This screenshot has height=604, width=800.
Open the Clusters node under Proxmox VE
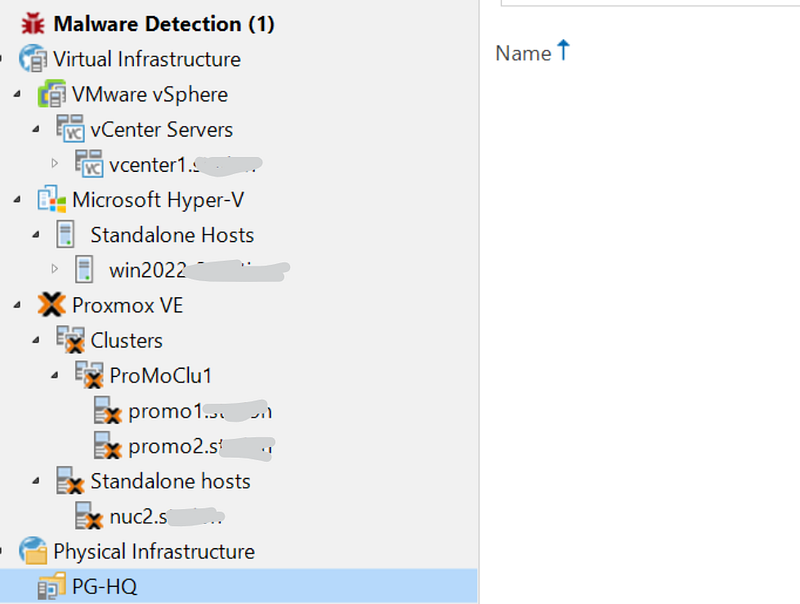pos(126,340)
